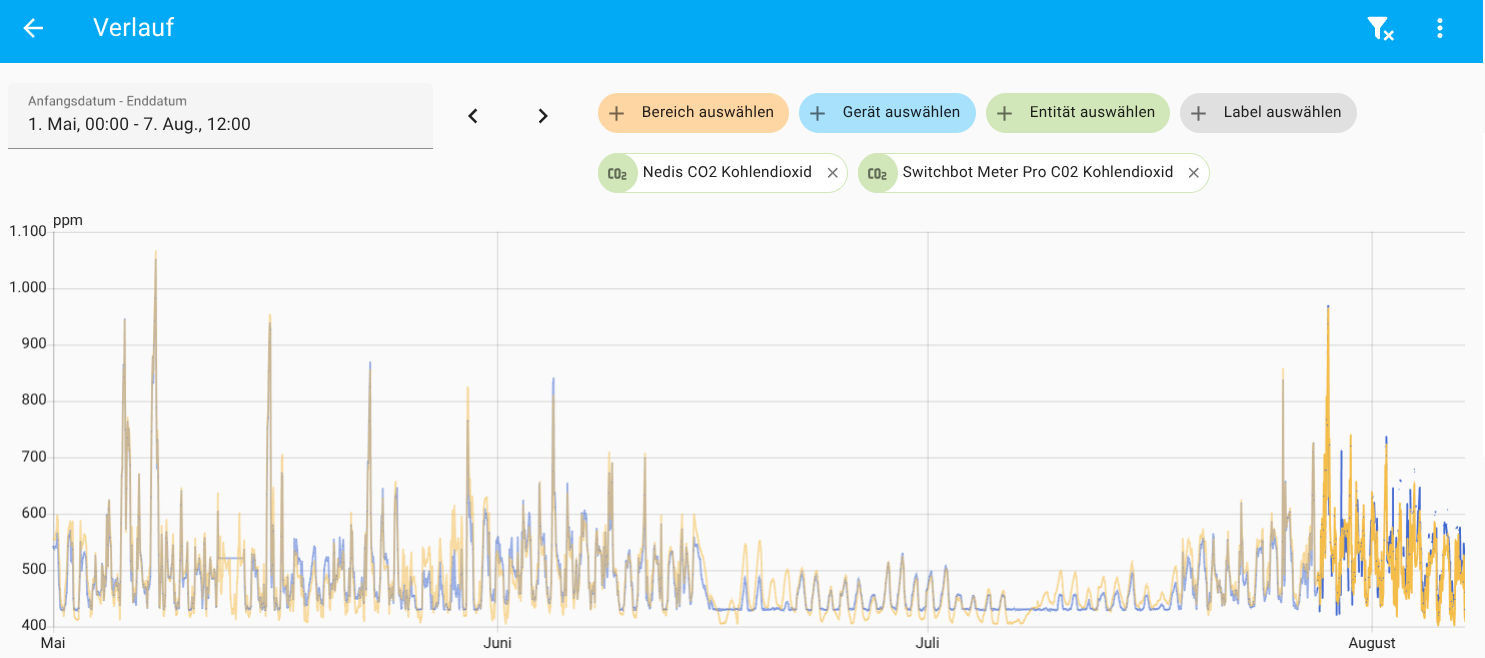This screenshot has width=1485, height=658.
Task: Click CO2 icon on Switchbot chip
Action: tap(877, 173)
